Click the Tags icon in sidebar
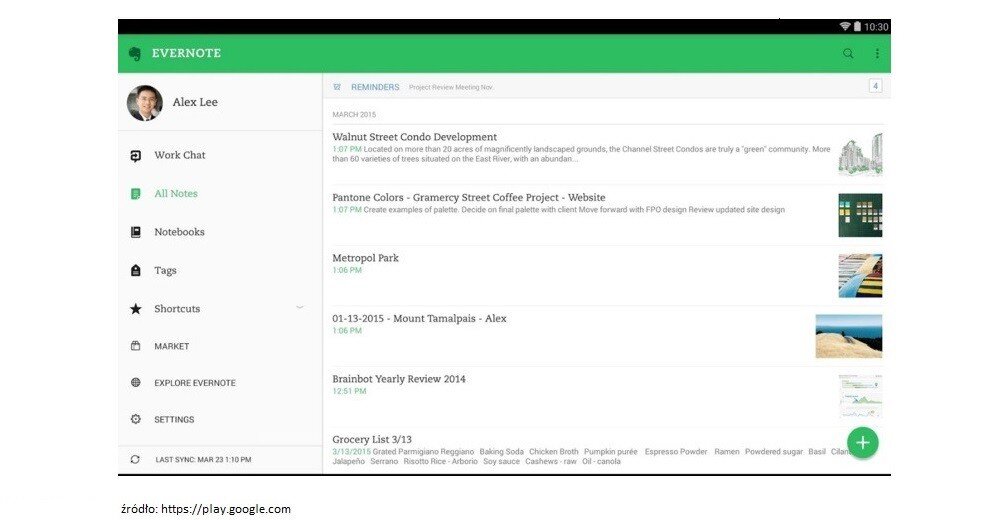 point(136,270)
